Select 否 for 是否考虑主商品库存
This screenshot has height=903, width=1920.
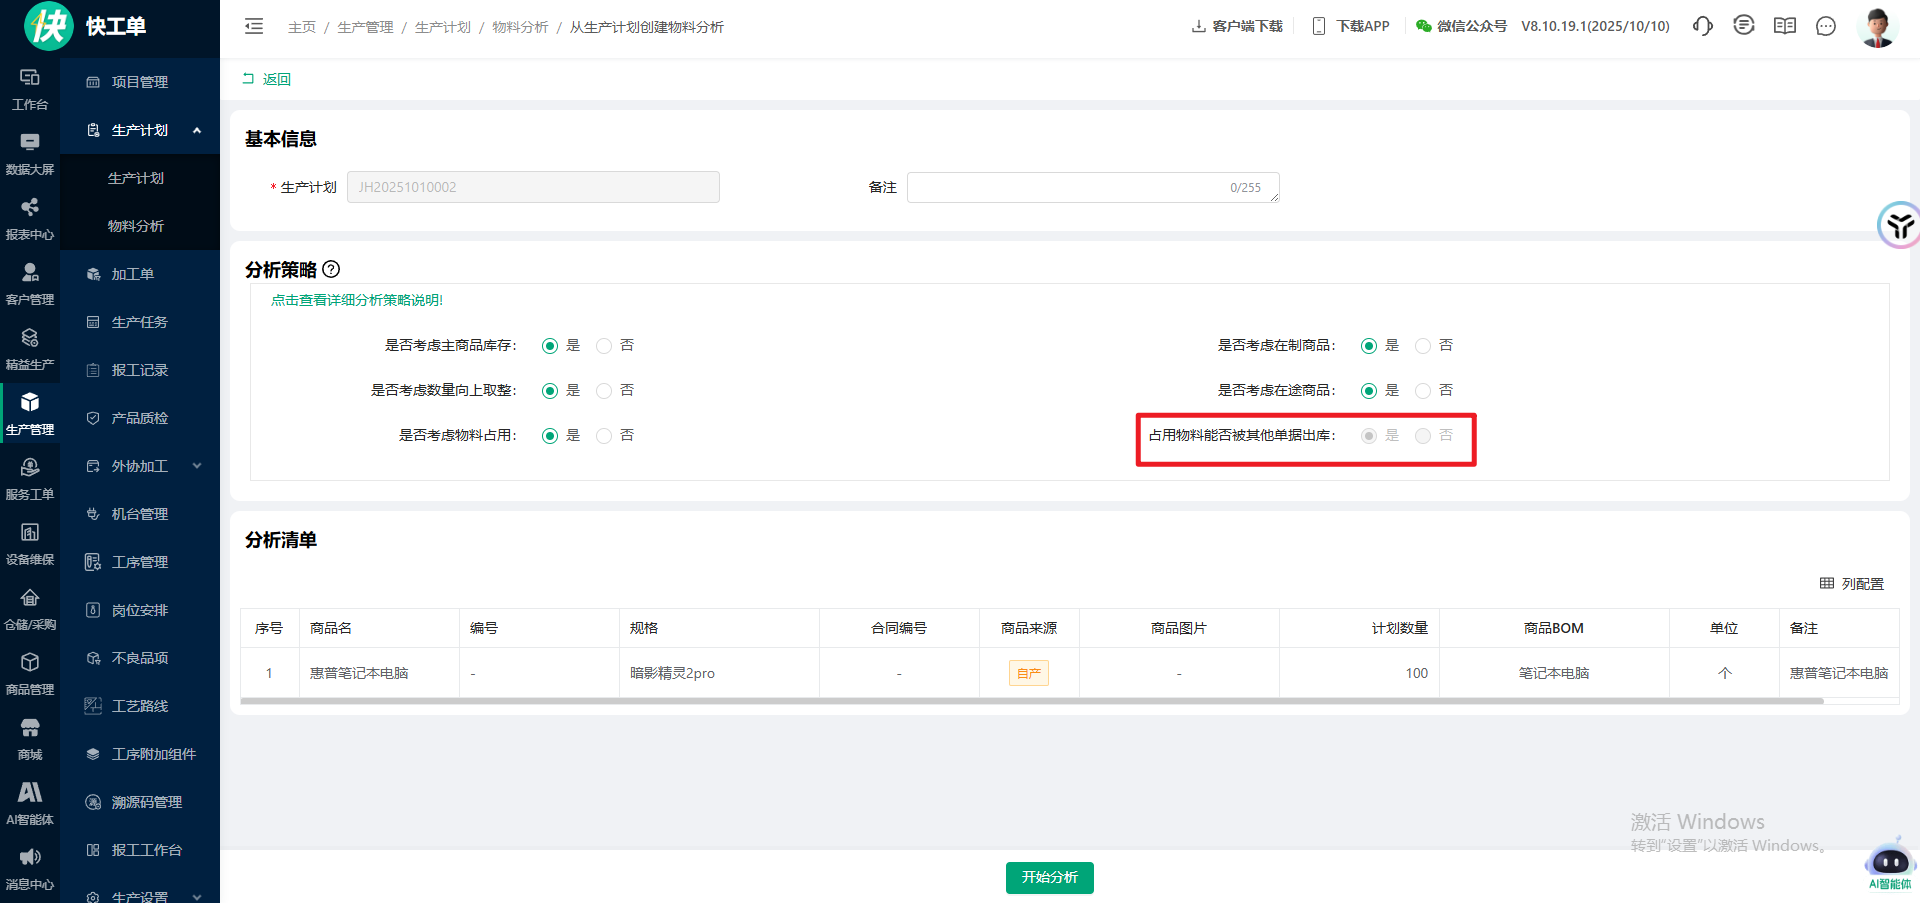(604, 346)
